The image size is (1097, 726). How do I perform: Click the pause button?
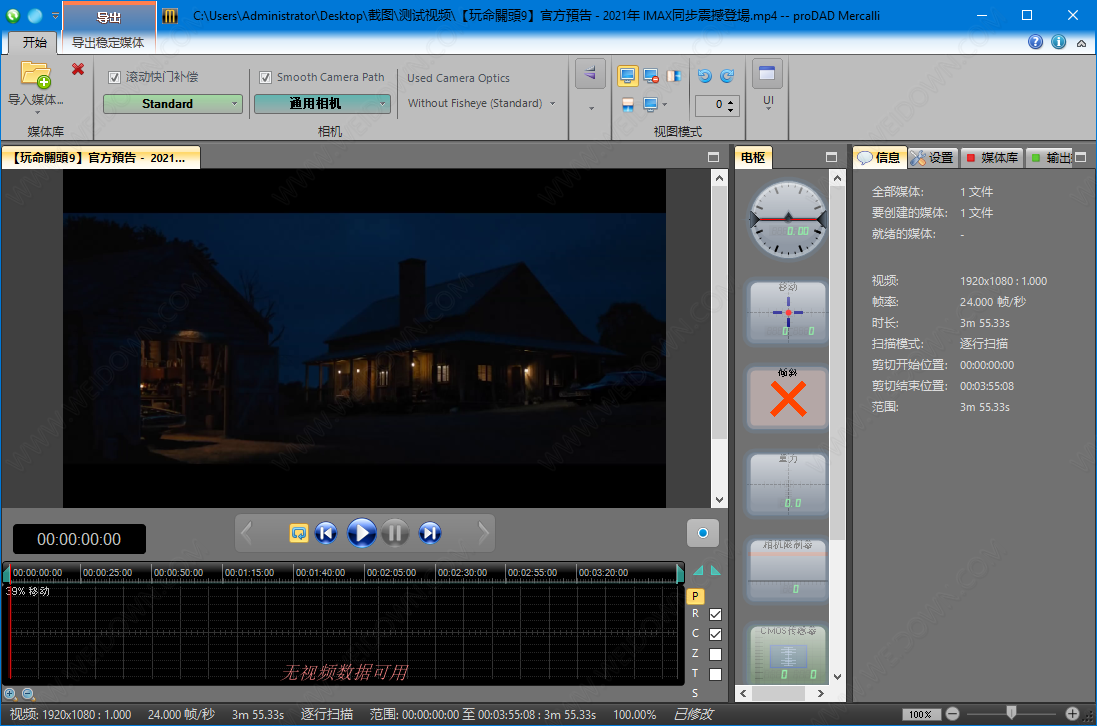[395, 533]
